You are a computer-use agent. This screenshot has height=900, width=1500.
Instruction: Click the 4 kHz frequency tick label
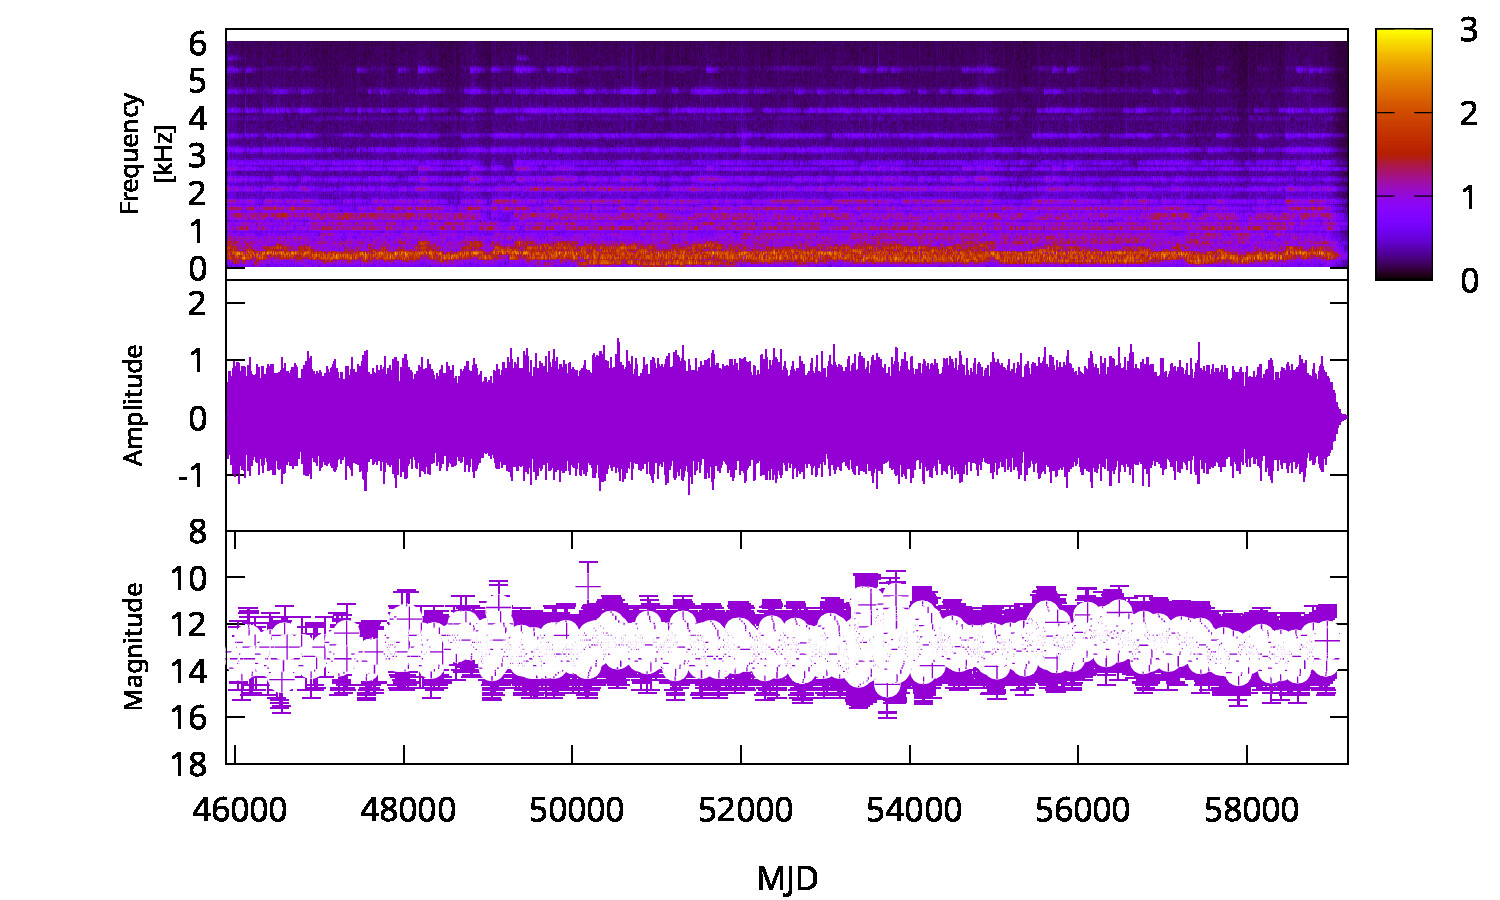(x=197, y=118)
